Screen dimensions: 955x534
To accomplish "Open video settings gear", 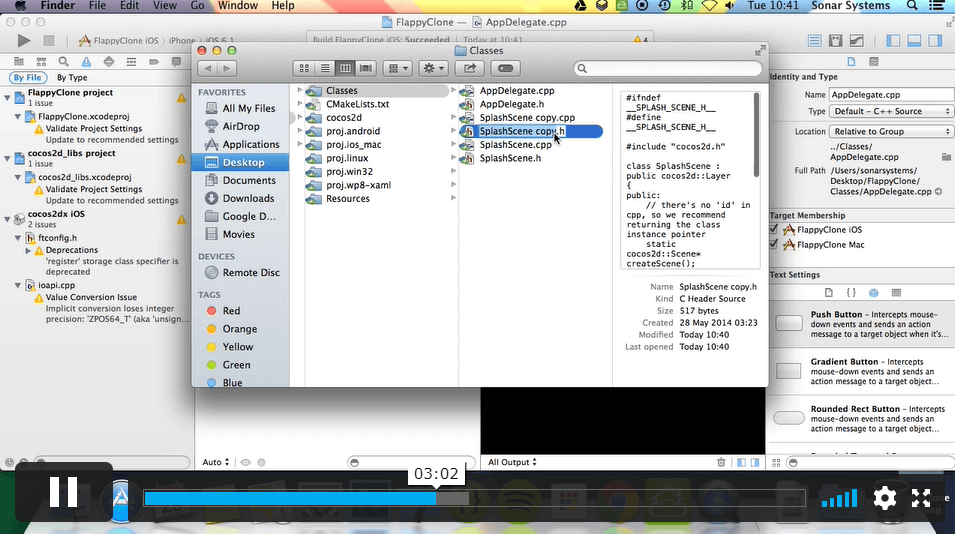I will (884, 498).
